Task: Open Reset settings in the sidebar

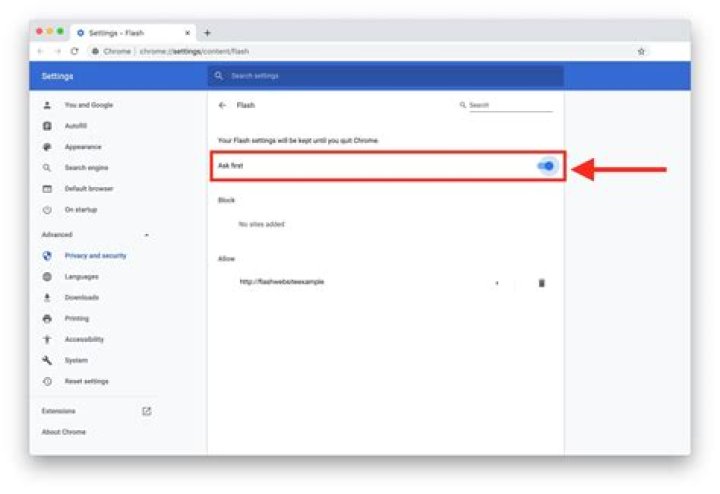Action: pos(86,381)
